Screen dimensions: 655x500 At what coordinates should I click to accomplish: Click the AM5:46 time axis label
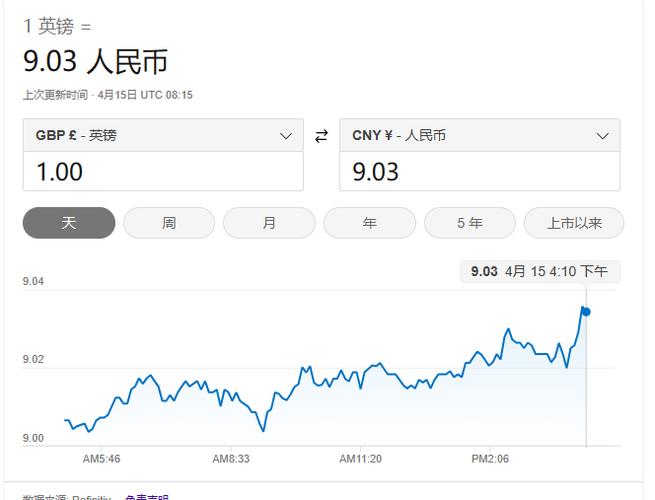tap(102, 459)
